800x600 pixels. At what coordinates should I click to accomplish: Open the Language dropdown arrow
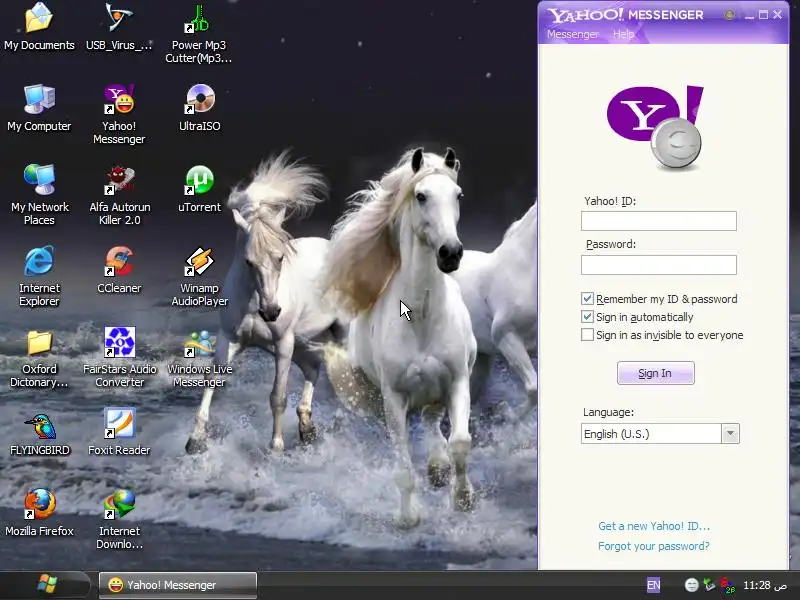pos(730,434)
